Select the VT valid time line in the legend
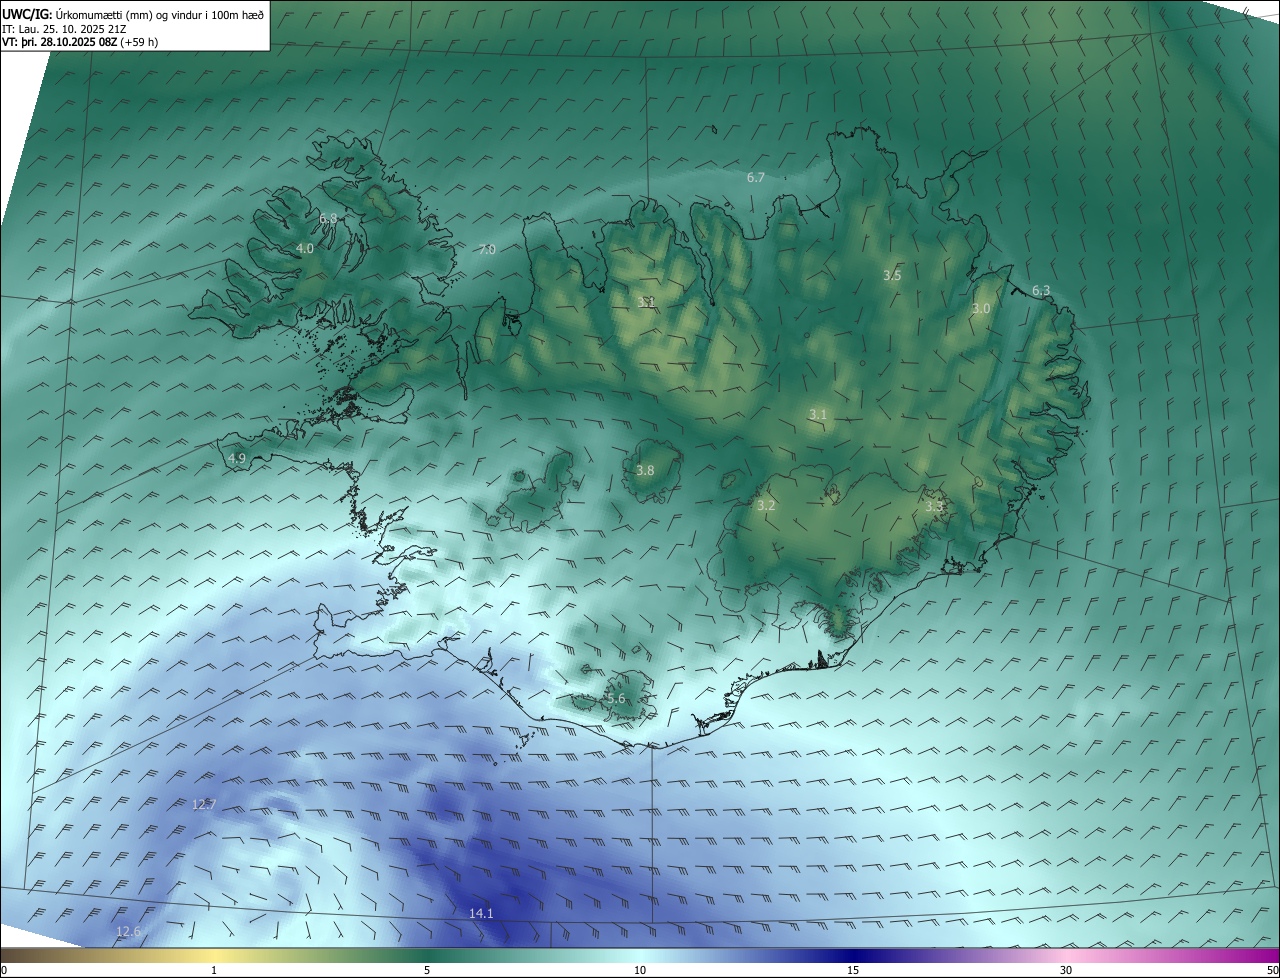 [x=78, y=42]
